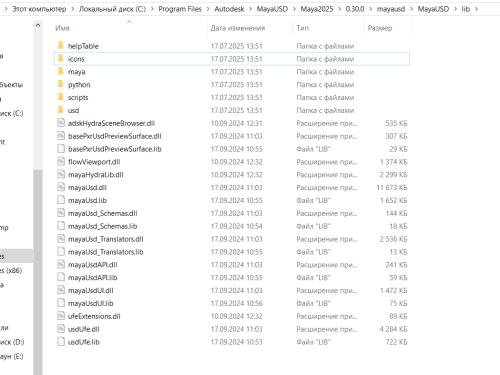Click the scripts folder icon

60,97
